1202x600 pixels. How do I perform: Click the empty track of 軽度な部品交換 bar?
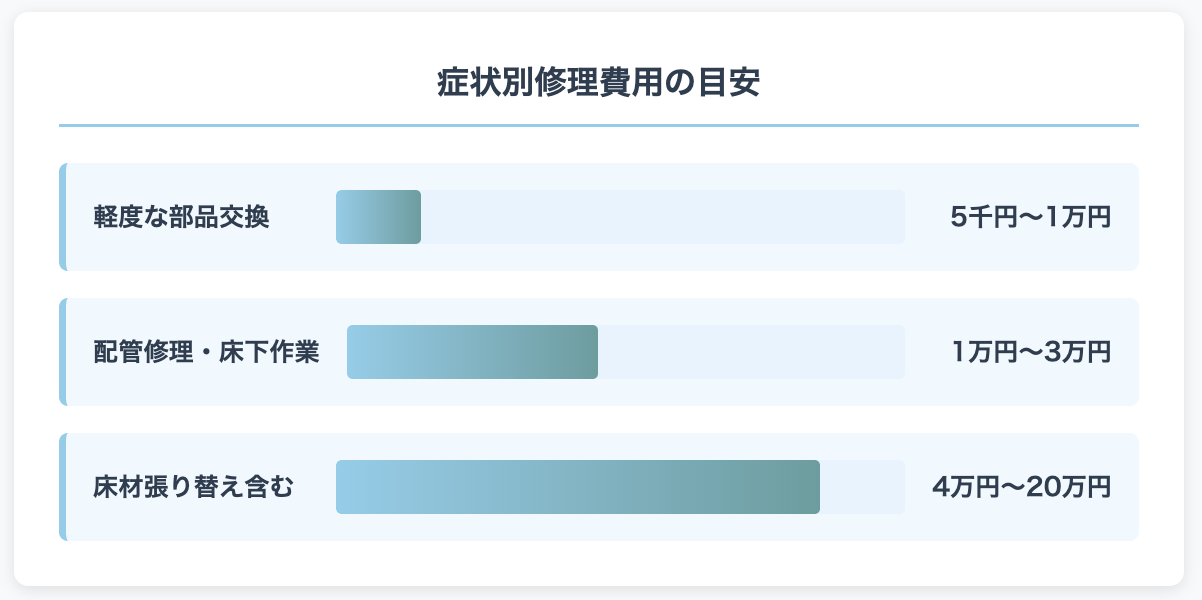pyautogui.click(x=663, y=217)
